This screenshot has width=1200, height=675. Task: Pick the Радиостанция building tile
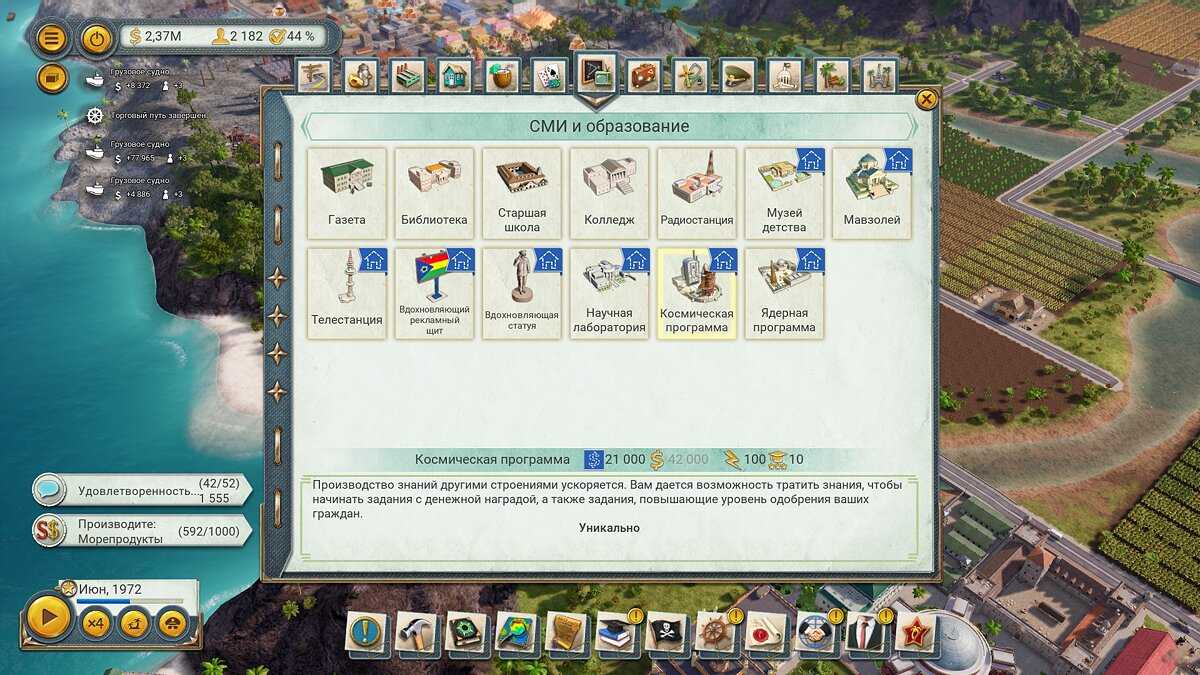697,193
